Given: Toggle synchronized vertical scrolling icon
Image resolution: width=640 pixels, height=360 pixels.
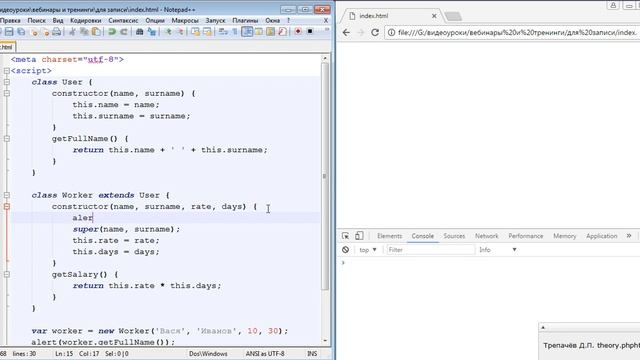Looking at the screenshot, I should click(196, 31).
